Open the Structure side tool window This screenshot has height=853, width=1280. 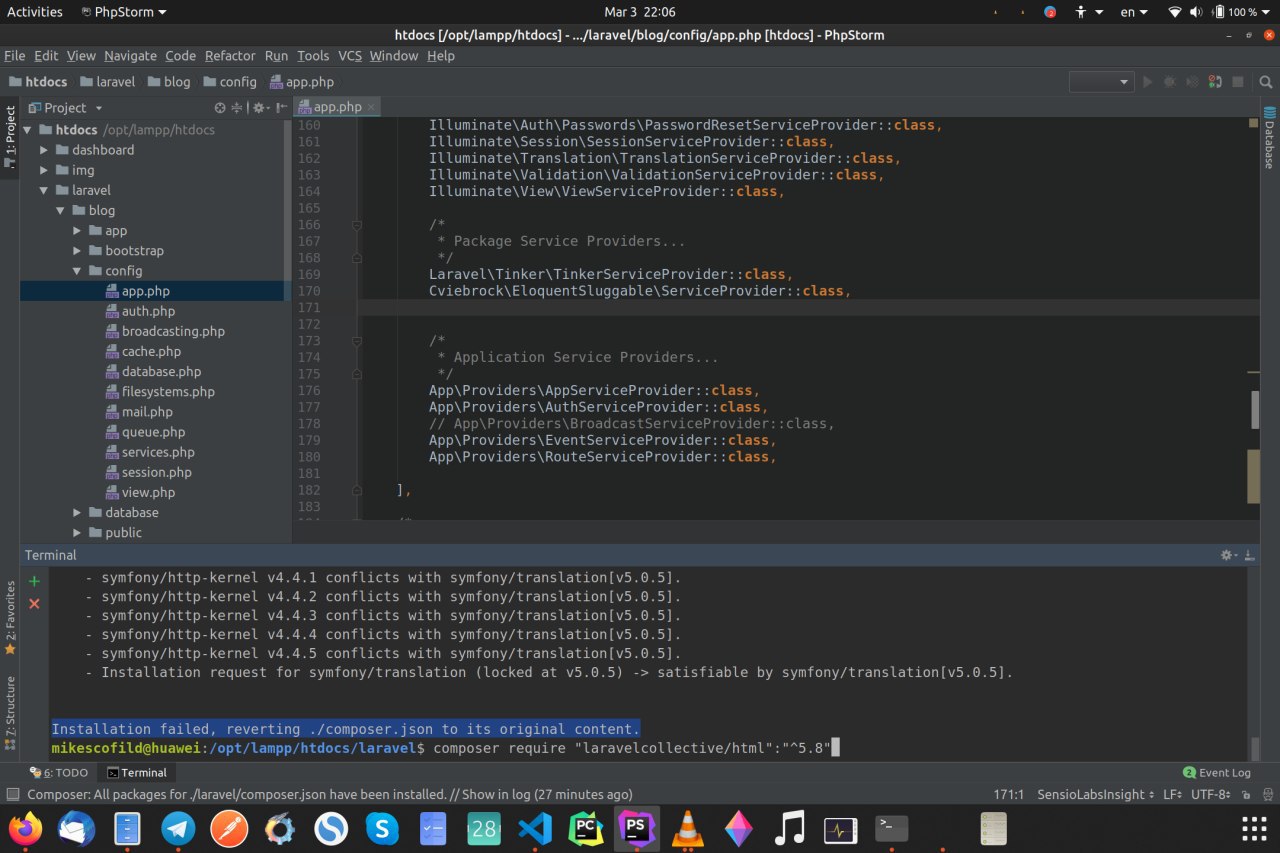pos(10,712)
